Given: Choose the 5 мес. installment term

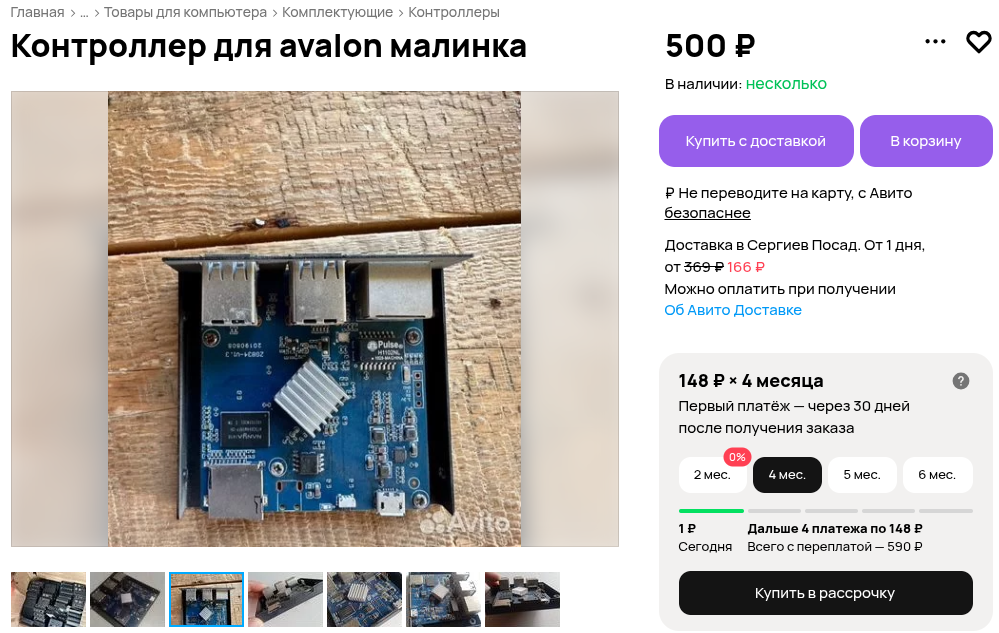Looking at the screenshot, I should click(x=862, y=474).
